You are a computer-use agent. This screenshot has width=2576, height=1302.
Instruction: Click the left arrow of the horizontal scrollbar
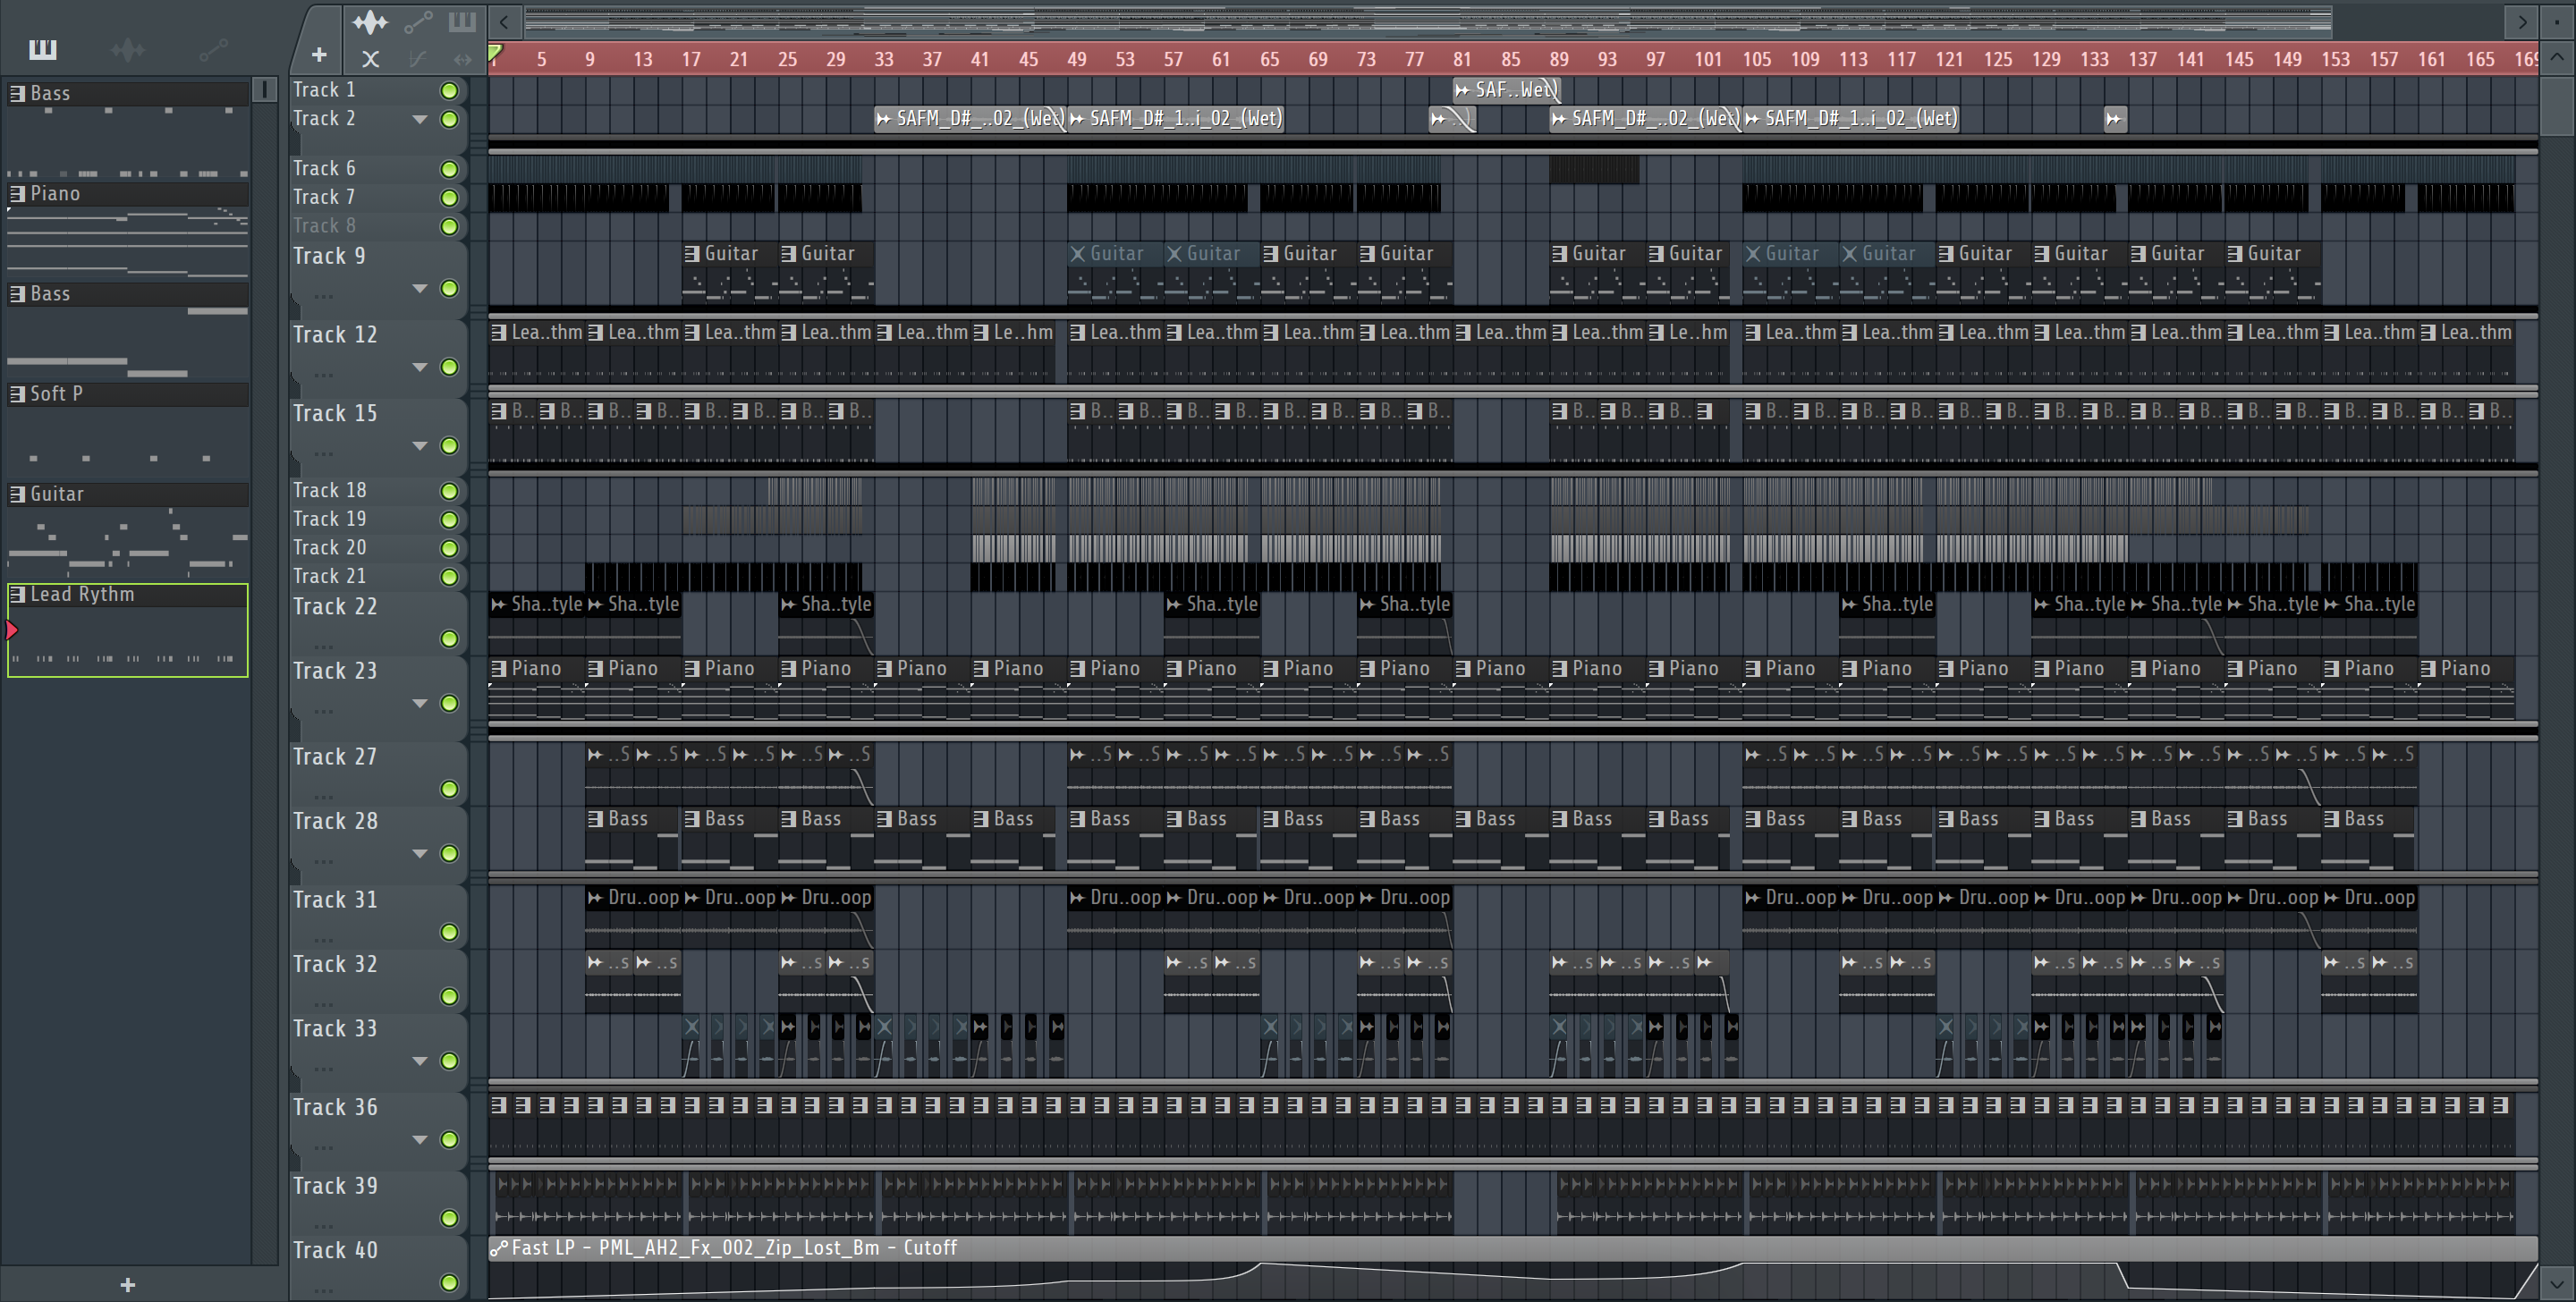(x=504, y=21)
